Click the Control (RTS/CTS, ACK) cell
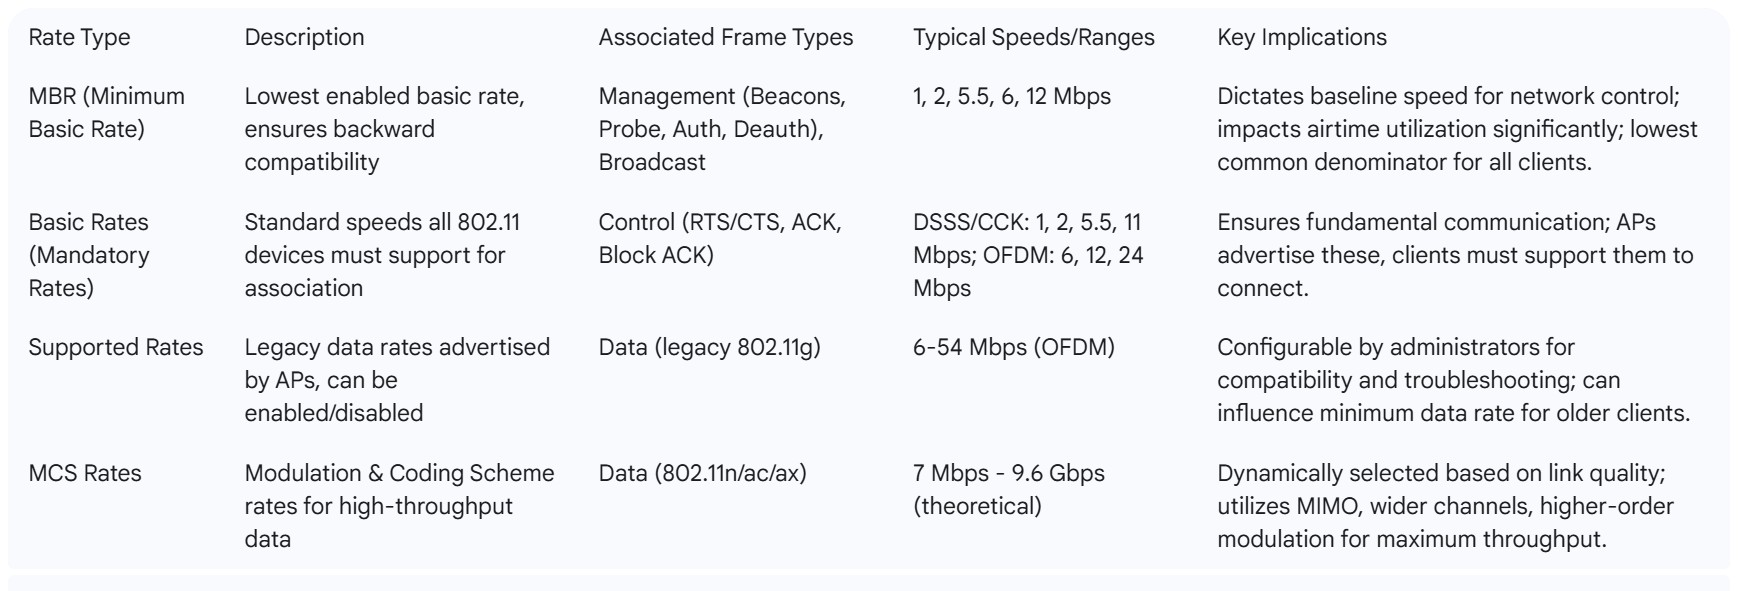This screenshot has height=591, width=1746. point(720,238)
